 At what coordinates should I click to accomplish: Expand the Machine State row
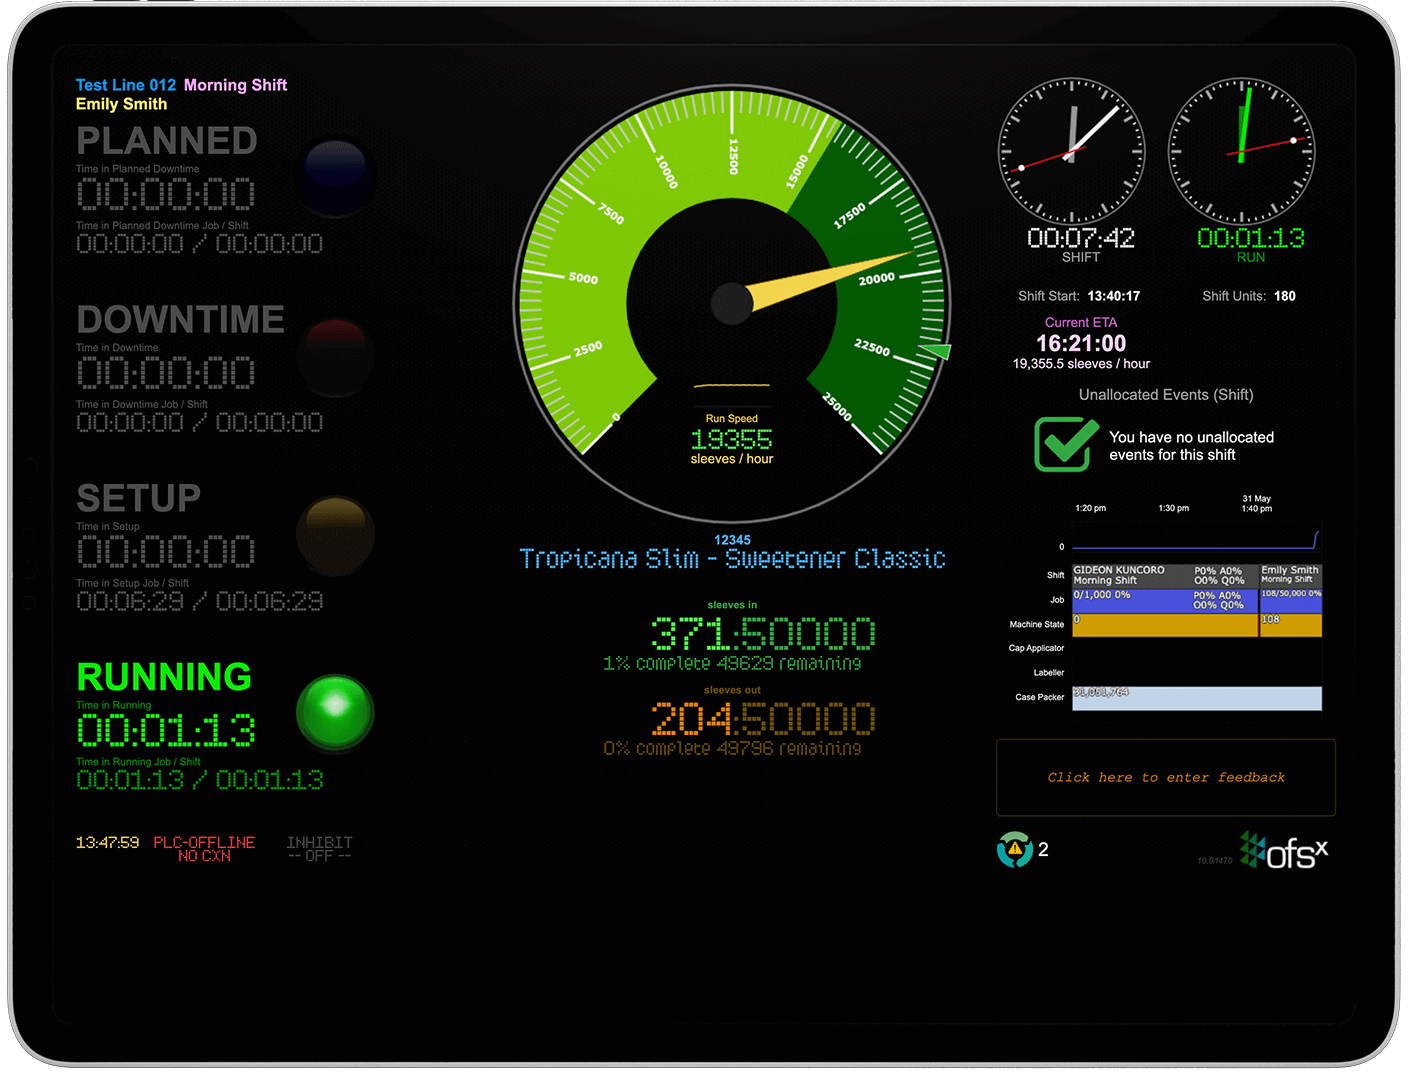coord(1036,623)
